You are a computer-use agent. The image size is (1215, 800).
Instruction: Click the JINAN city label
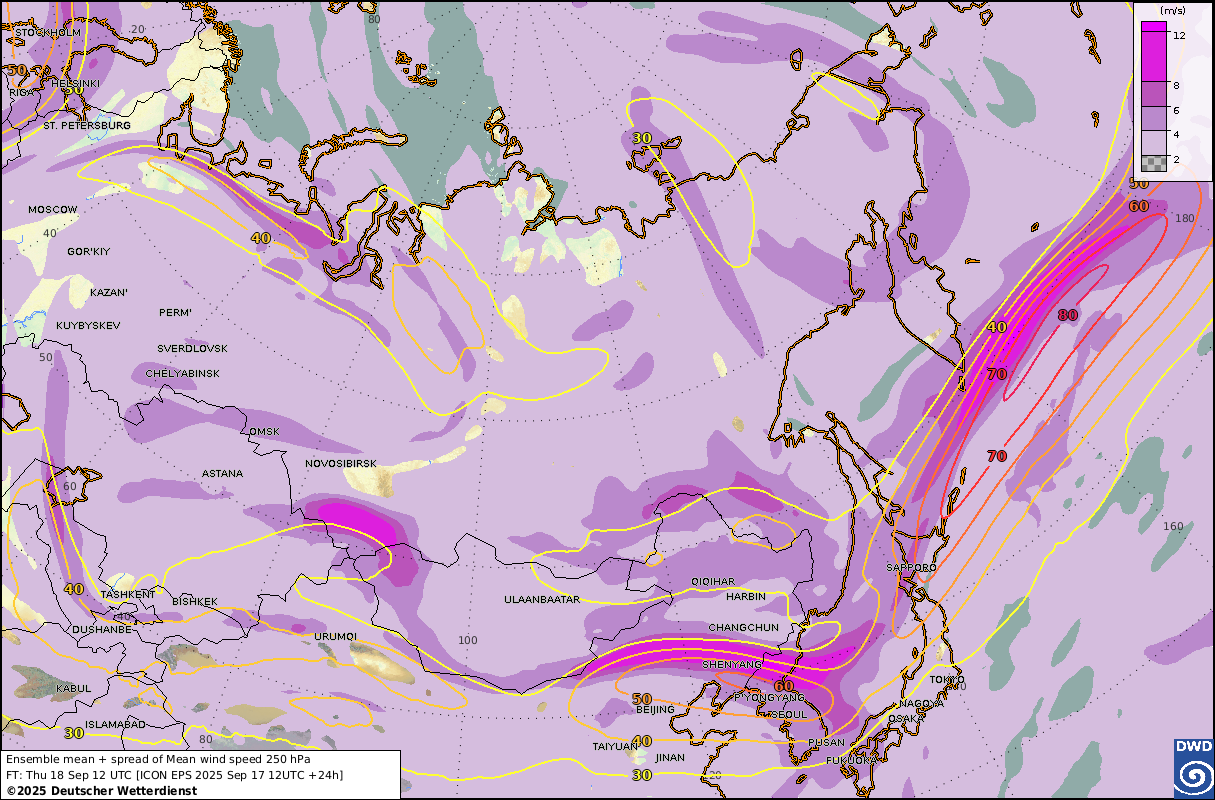pos(670,757)
